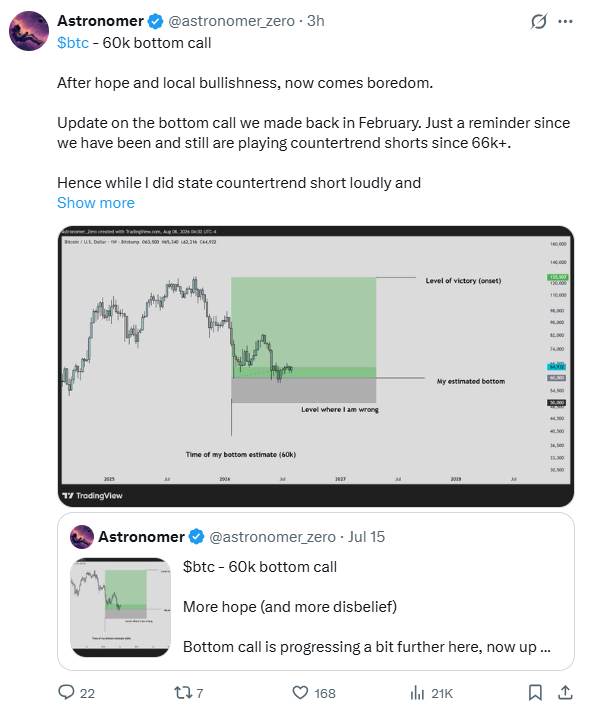Open the three-dot more options menu
Image resolution: width=589 pixels, height=711 pixels.
click(565, 21)
